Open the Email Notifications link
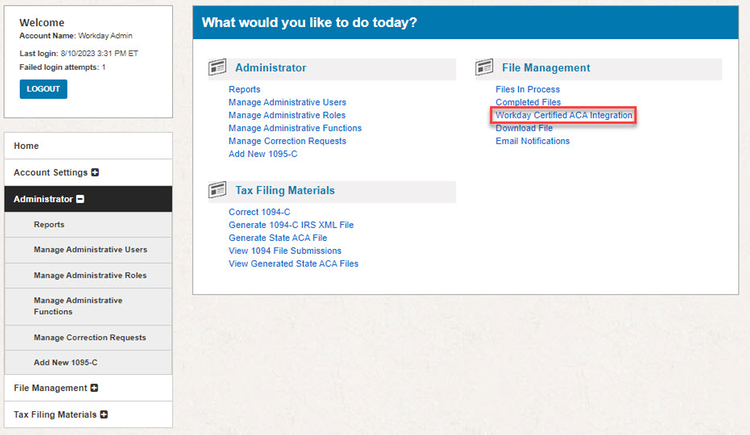750x435 pixels. coord(532,141)
